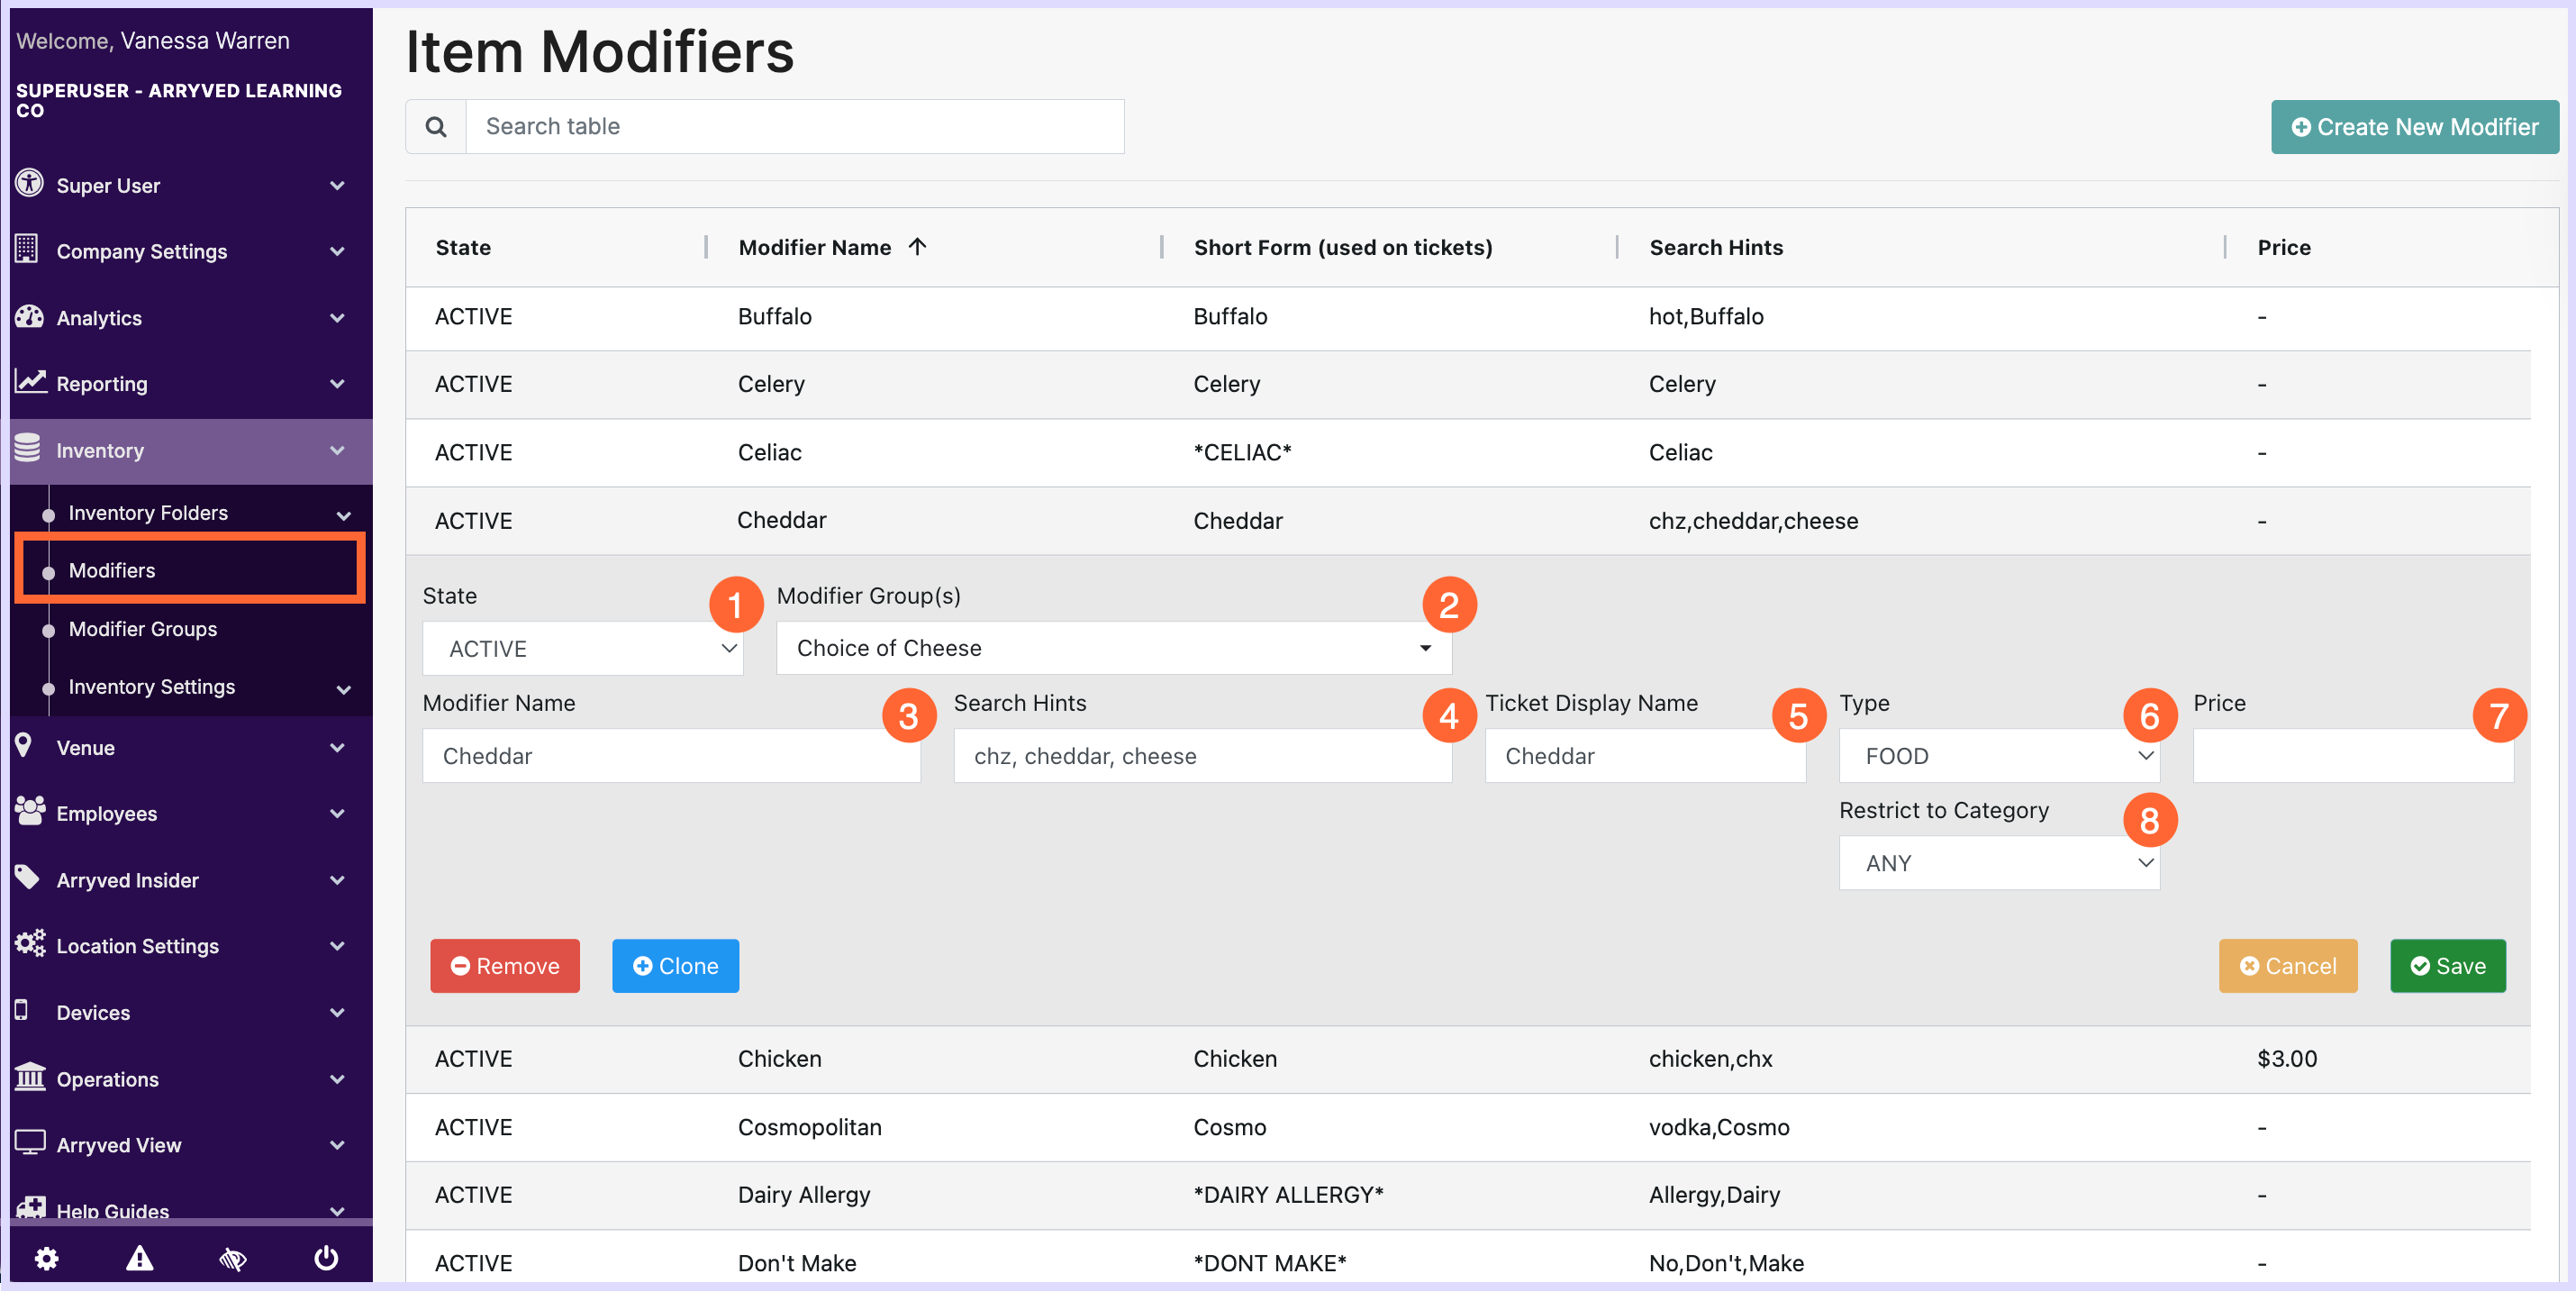The width and height of the screenshot is (2576, 1292).
Task: Sort by the Modifier Name column arrow
Action: pyautogui.click(x=918, y=247)
